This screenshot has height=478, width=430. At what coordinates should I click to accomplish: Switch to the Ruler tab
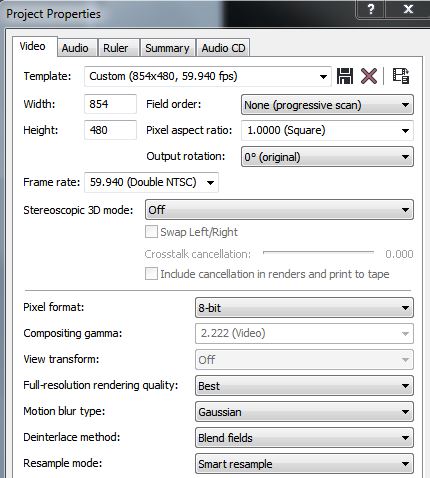point(116,48)
